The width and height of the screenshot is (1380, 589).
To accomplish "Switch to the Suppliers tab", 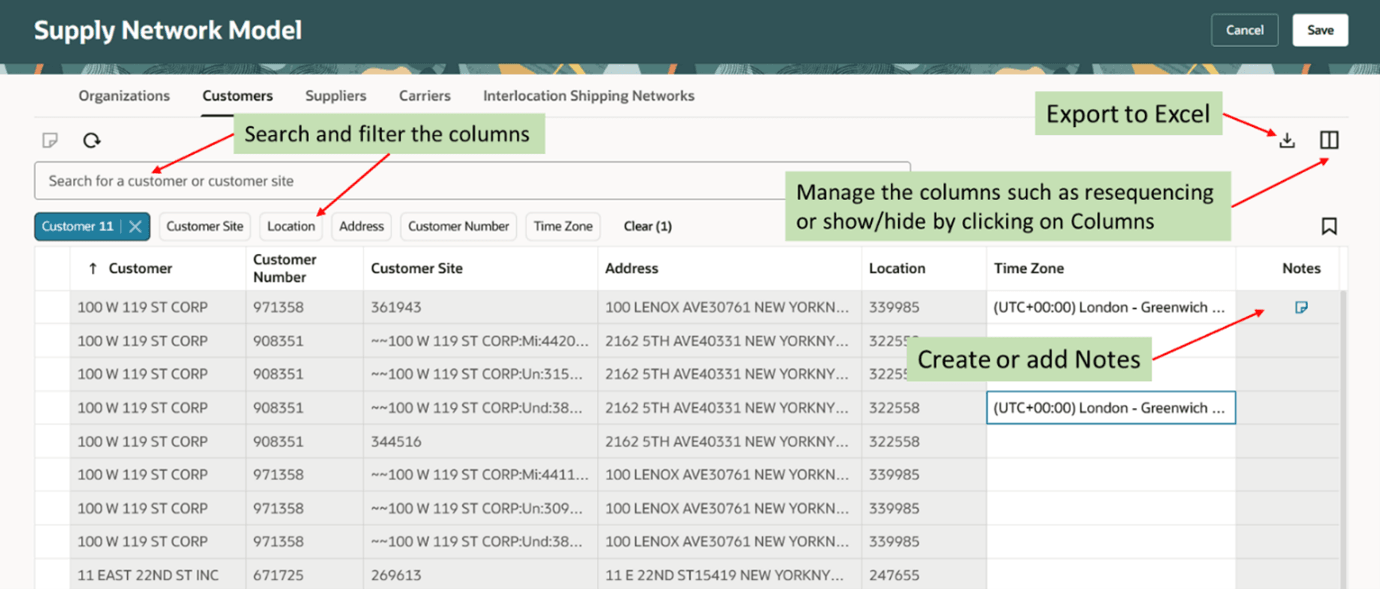I will (335, 95).
